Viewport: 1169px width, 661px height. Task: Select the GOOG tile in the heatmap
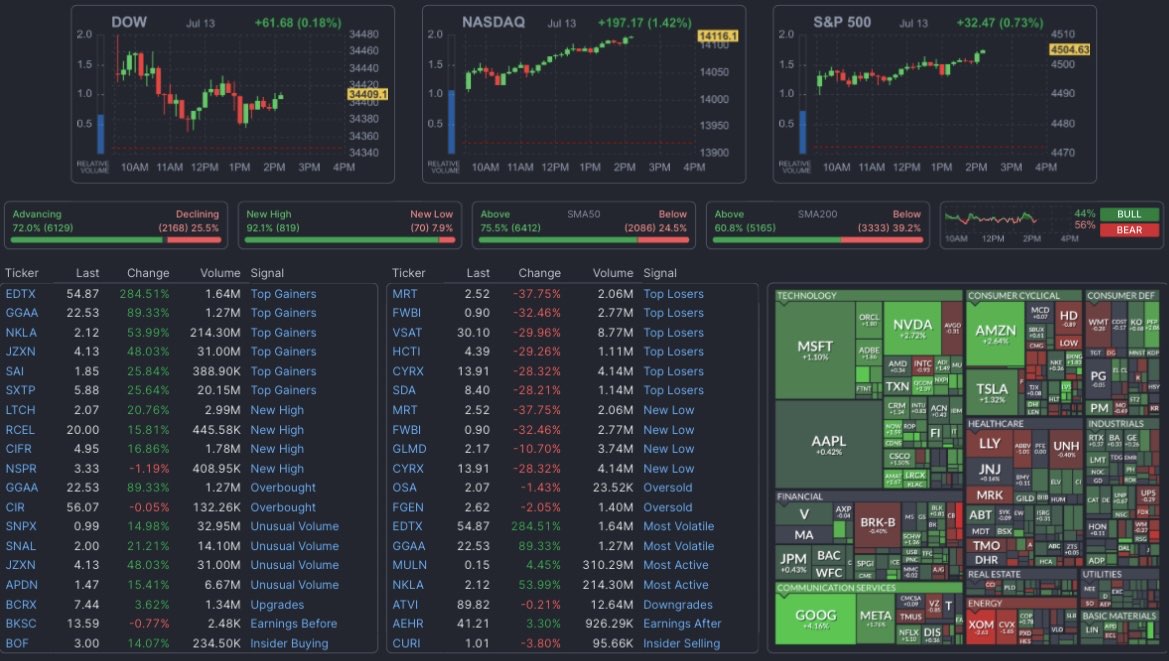[816, 619]
